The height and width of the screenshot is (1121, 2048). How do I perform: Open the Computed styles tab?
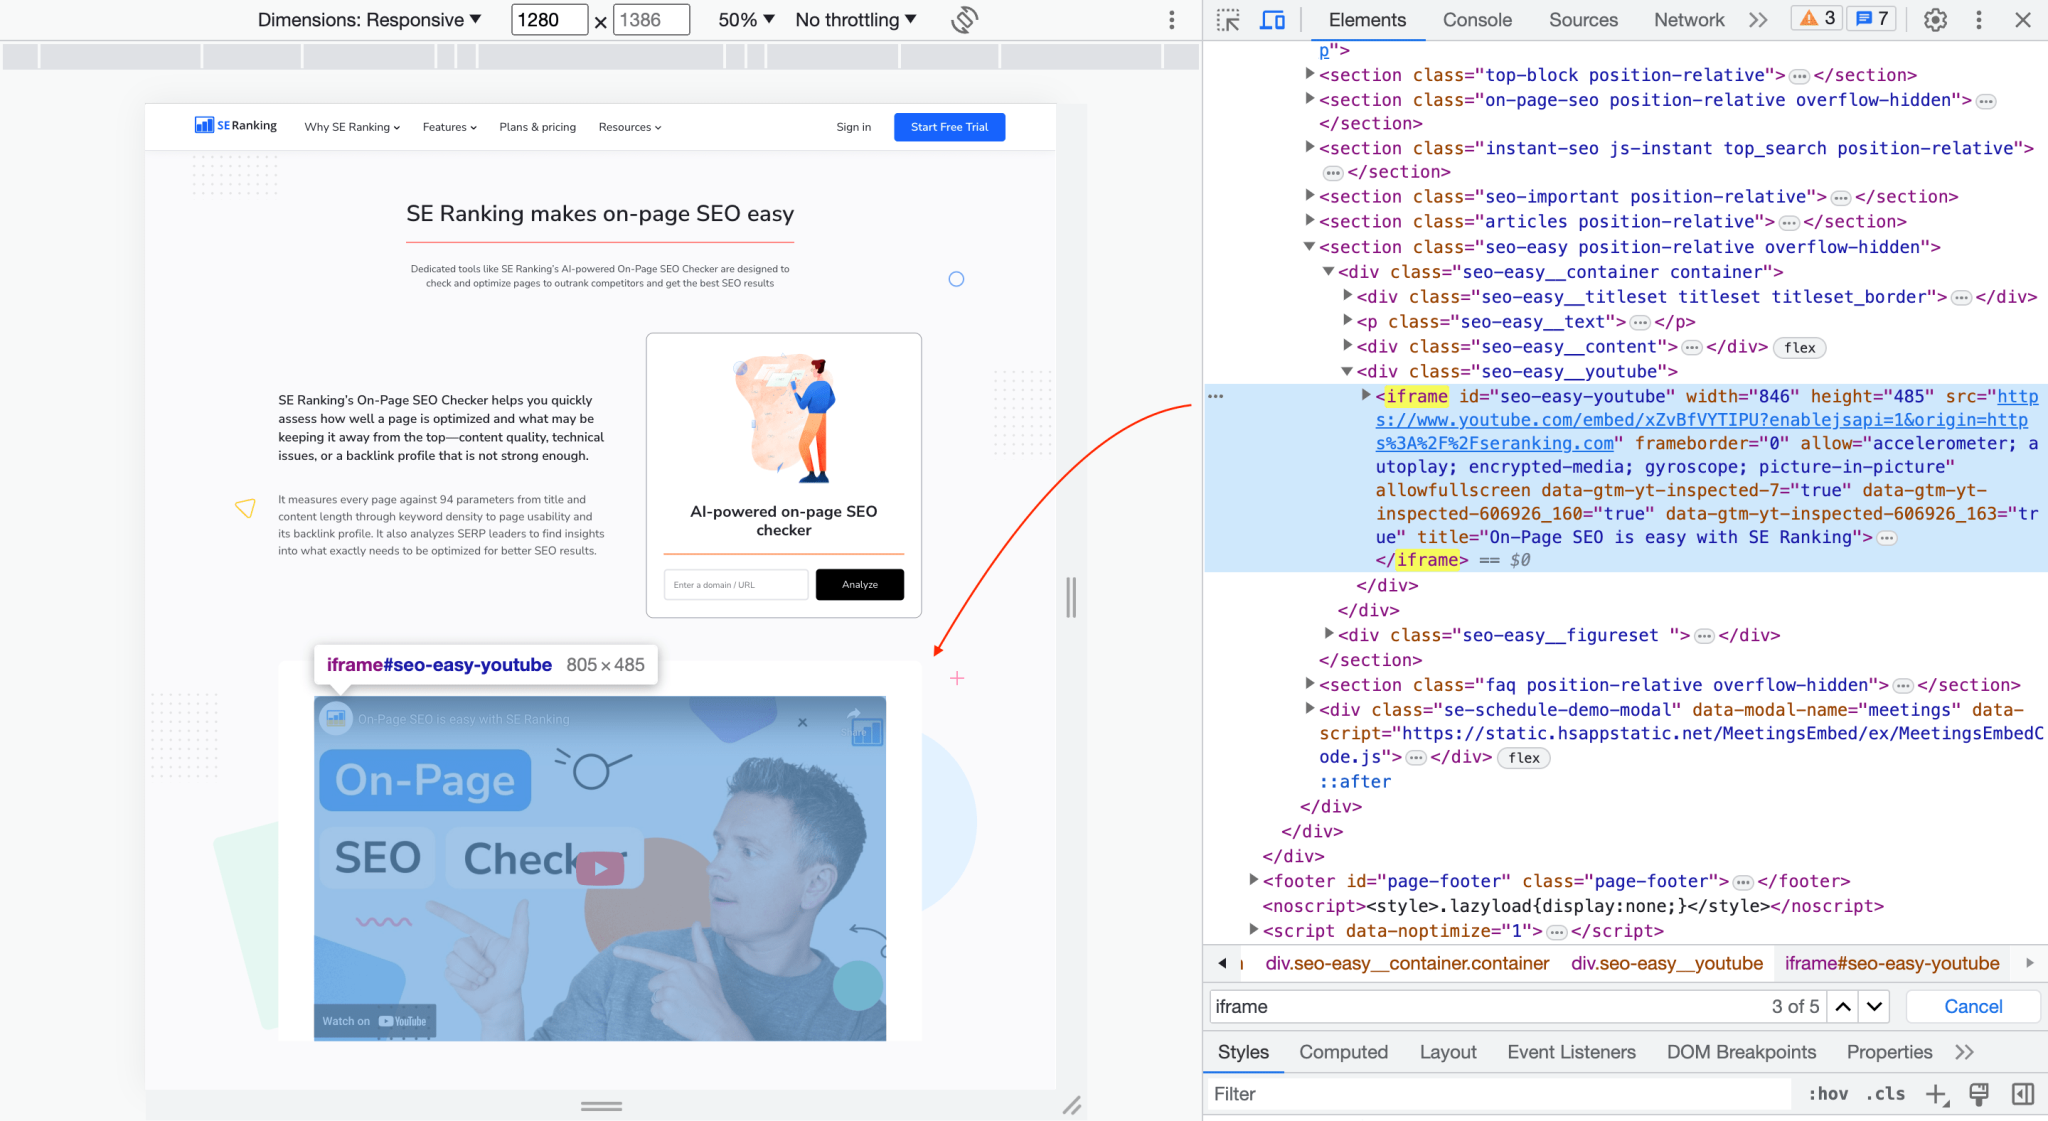[1342, 1051]
